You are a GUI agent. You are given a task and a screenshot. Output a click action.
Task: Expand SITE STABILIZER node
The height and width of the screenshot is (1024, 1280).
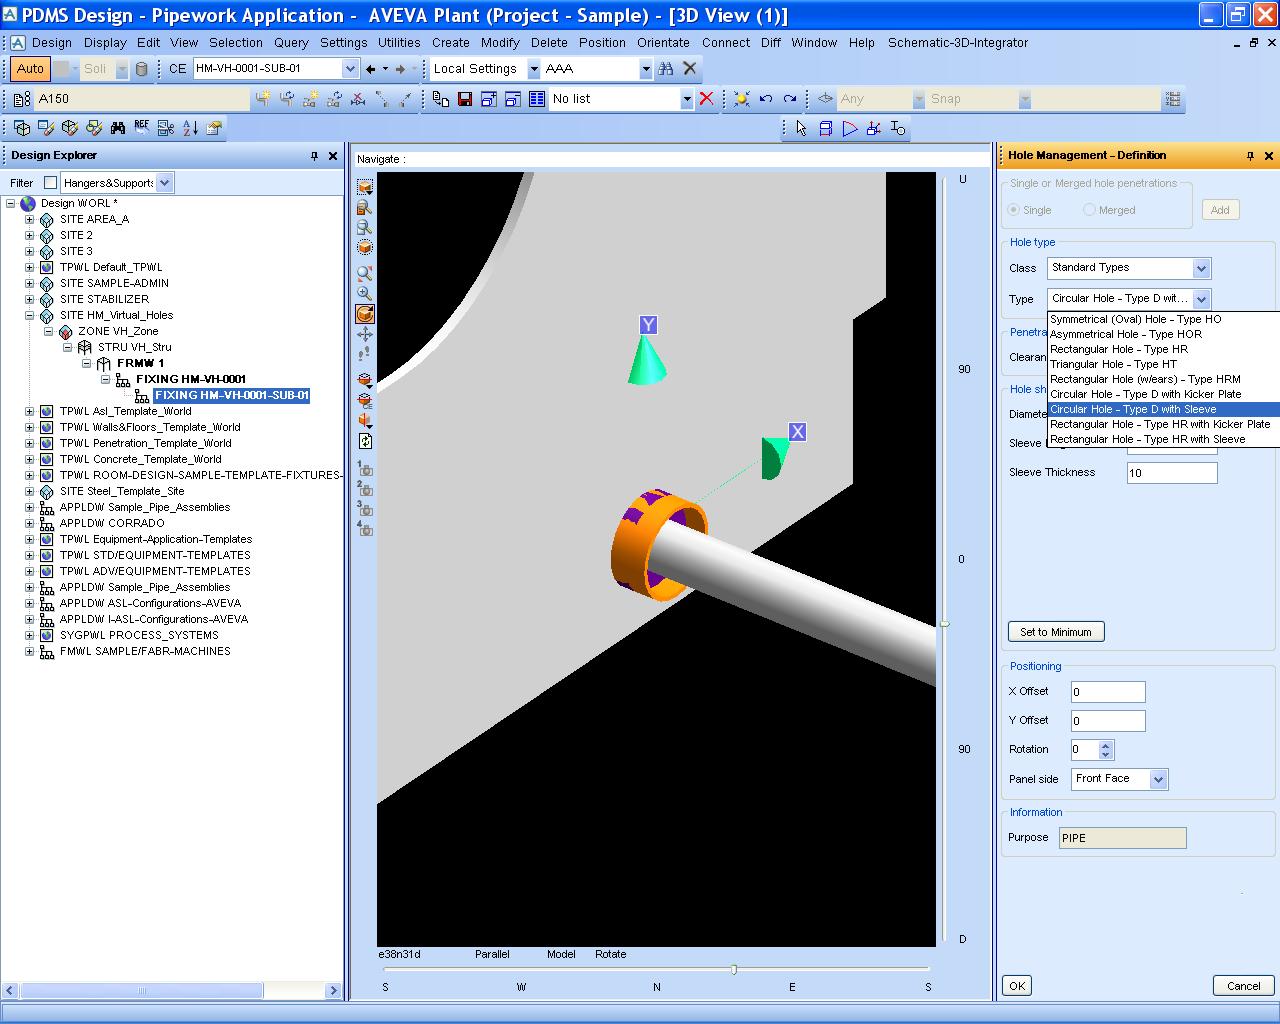[29, 300]
